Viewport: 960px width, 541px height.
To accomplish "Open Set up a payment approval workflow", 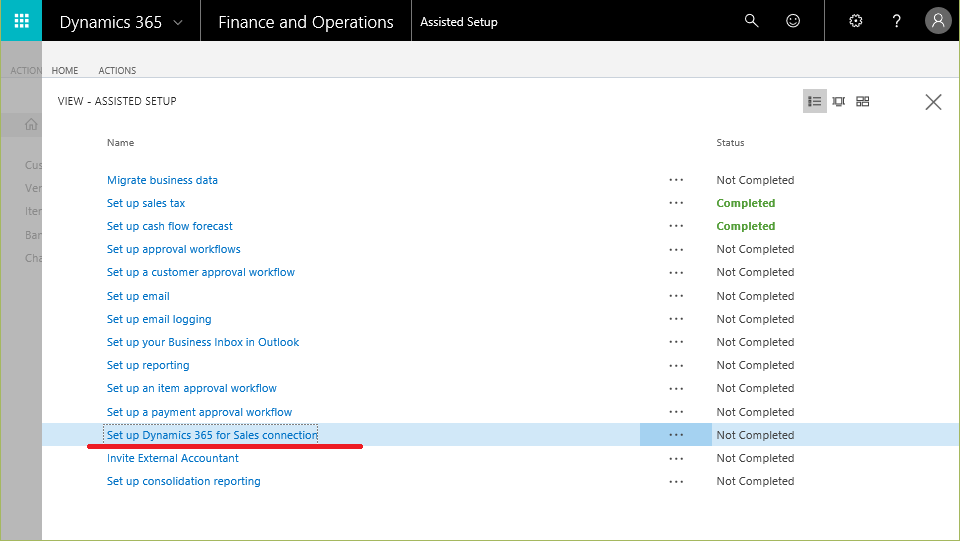I will click(199, 412).
